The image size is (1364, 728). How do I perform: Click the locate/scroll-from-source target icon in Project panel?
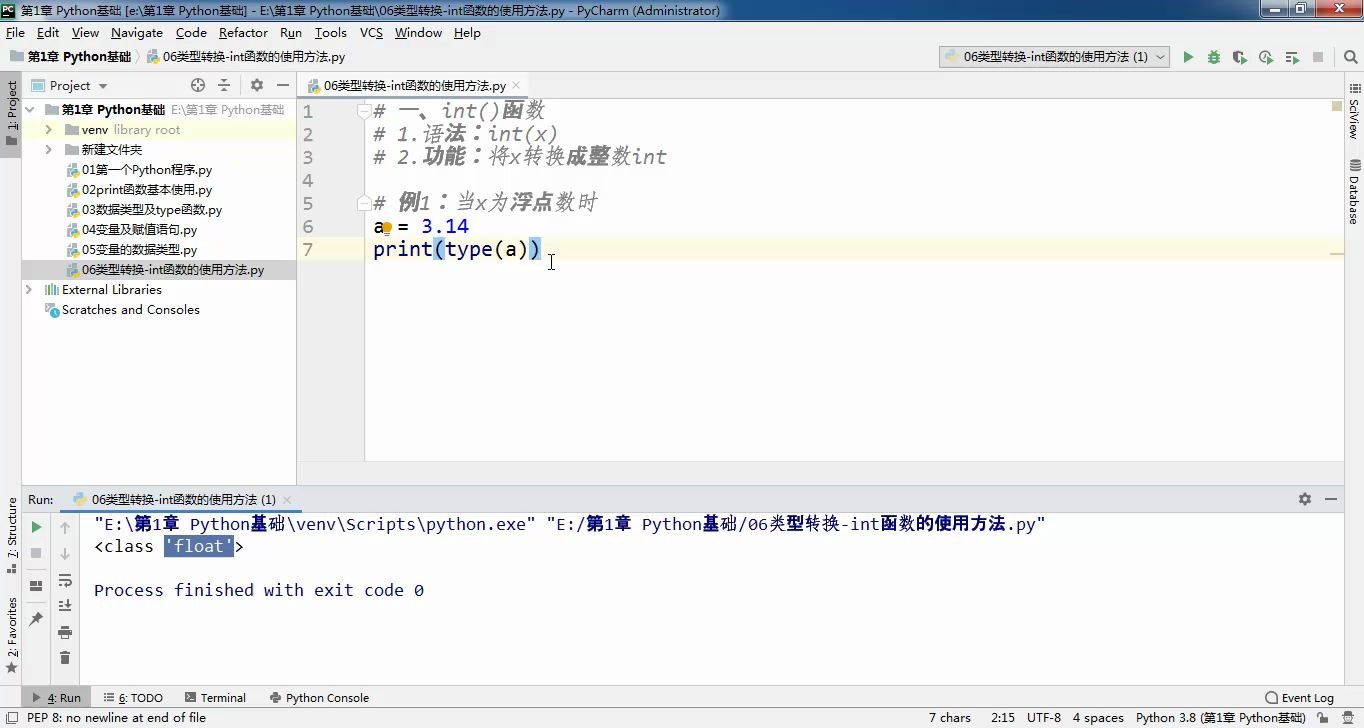tap(198, 85)
